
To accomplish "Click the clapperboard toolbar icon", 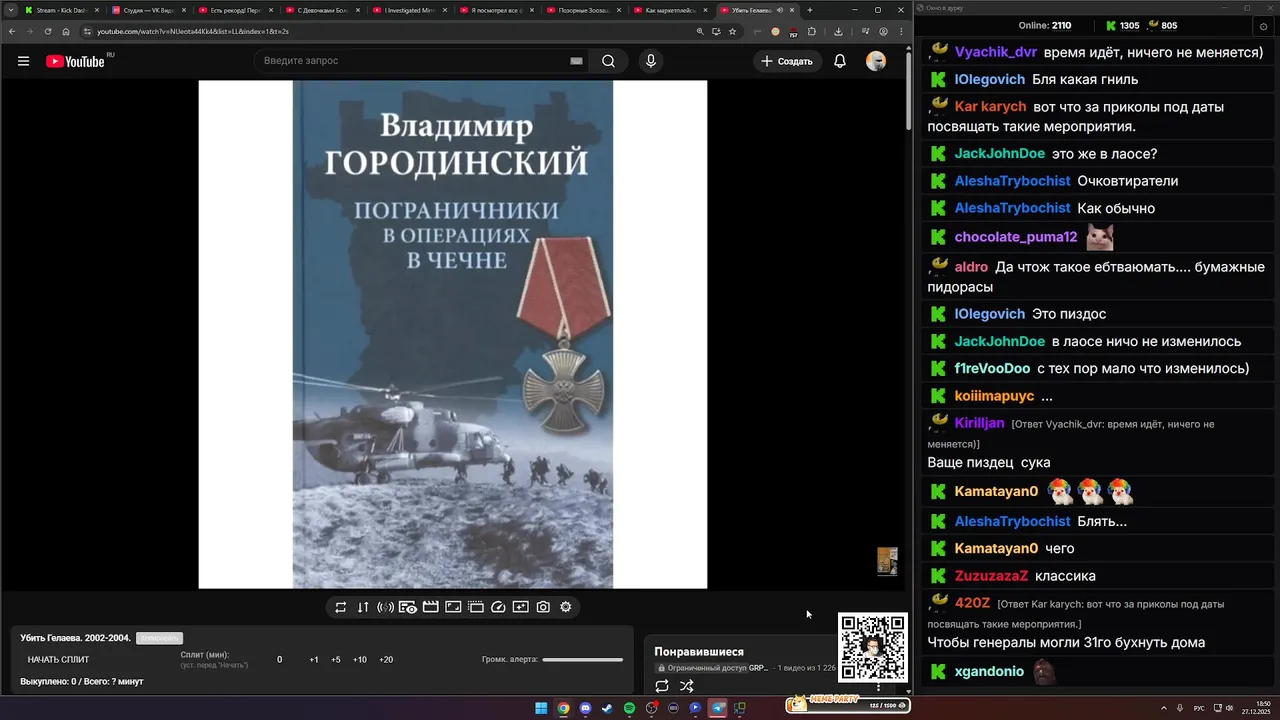I will 431,607.
